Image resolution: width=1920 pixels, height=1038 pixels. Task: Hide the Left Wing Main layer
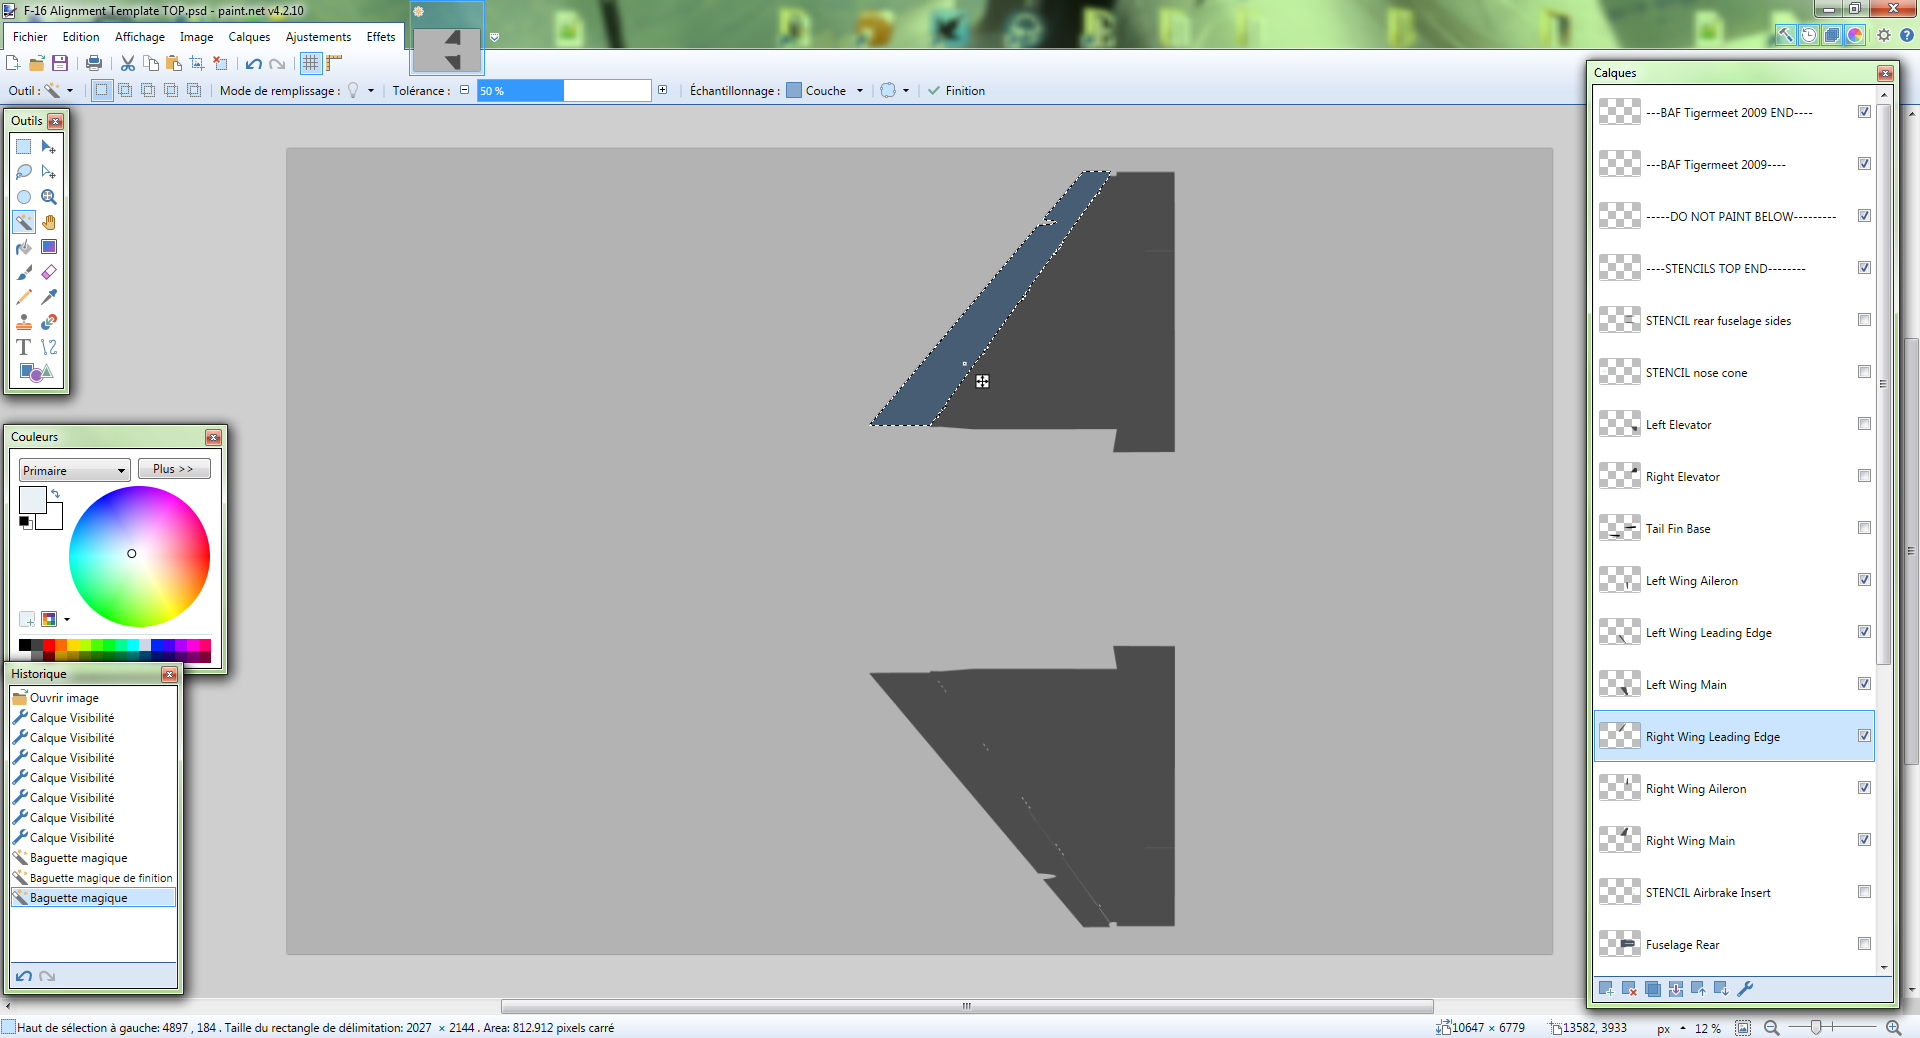1864,684
